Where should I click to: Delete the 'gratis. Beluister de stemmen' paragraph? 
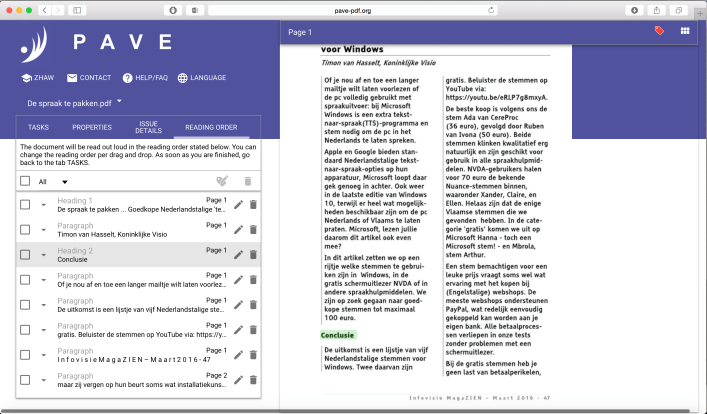253,330
